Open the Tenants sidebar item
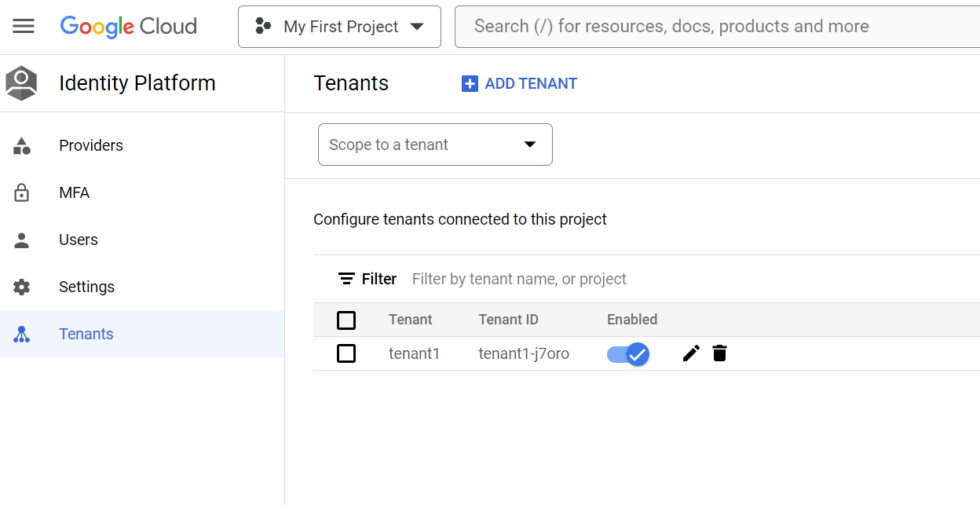The width and height of the screenshot is (980, 505). tap(142, 334)
